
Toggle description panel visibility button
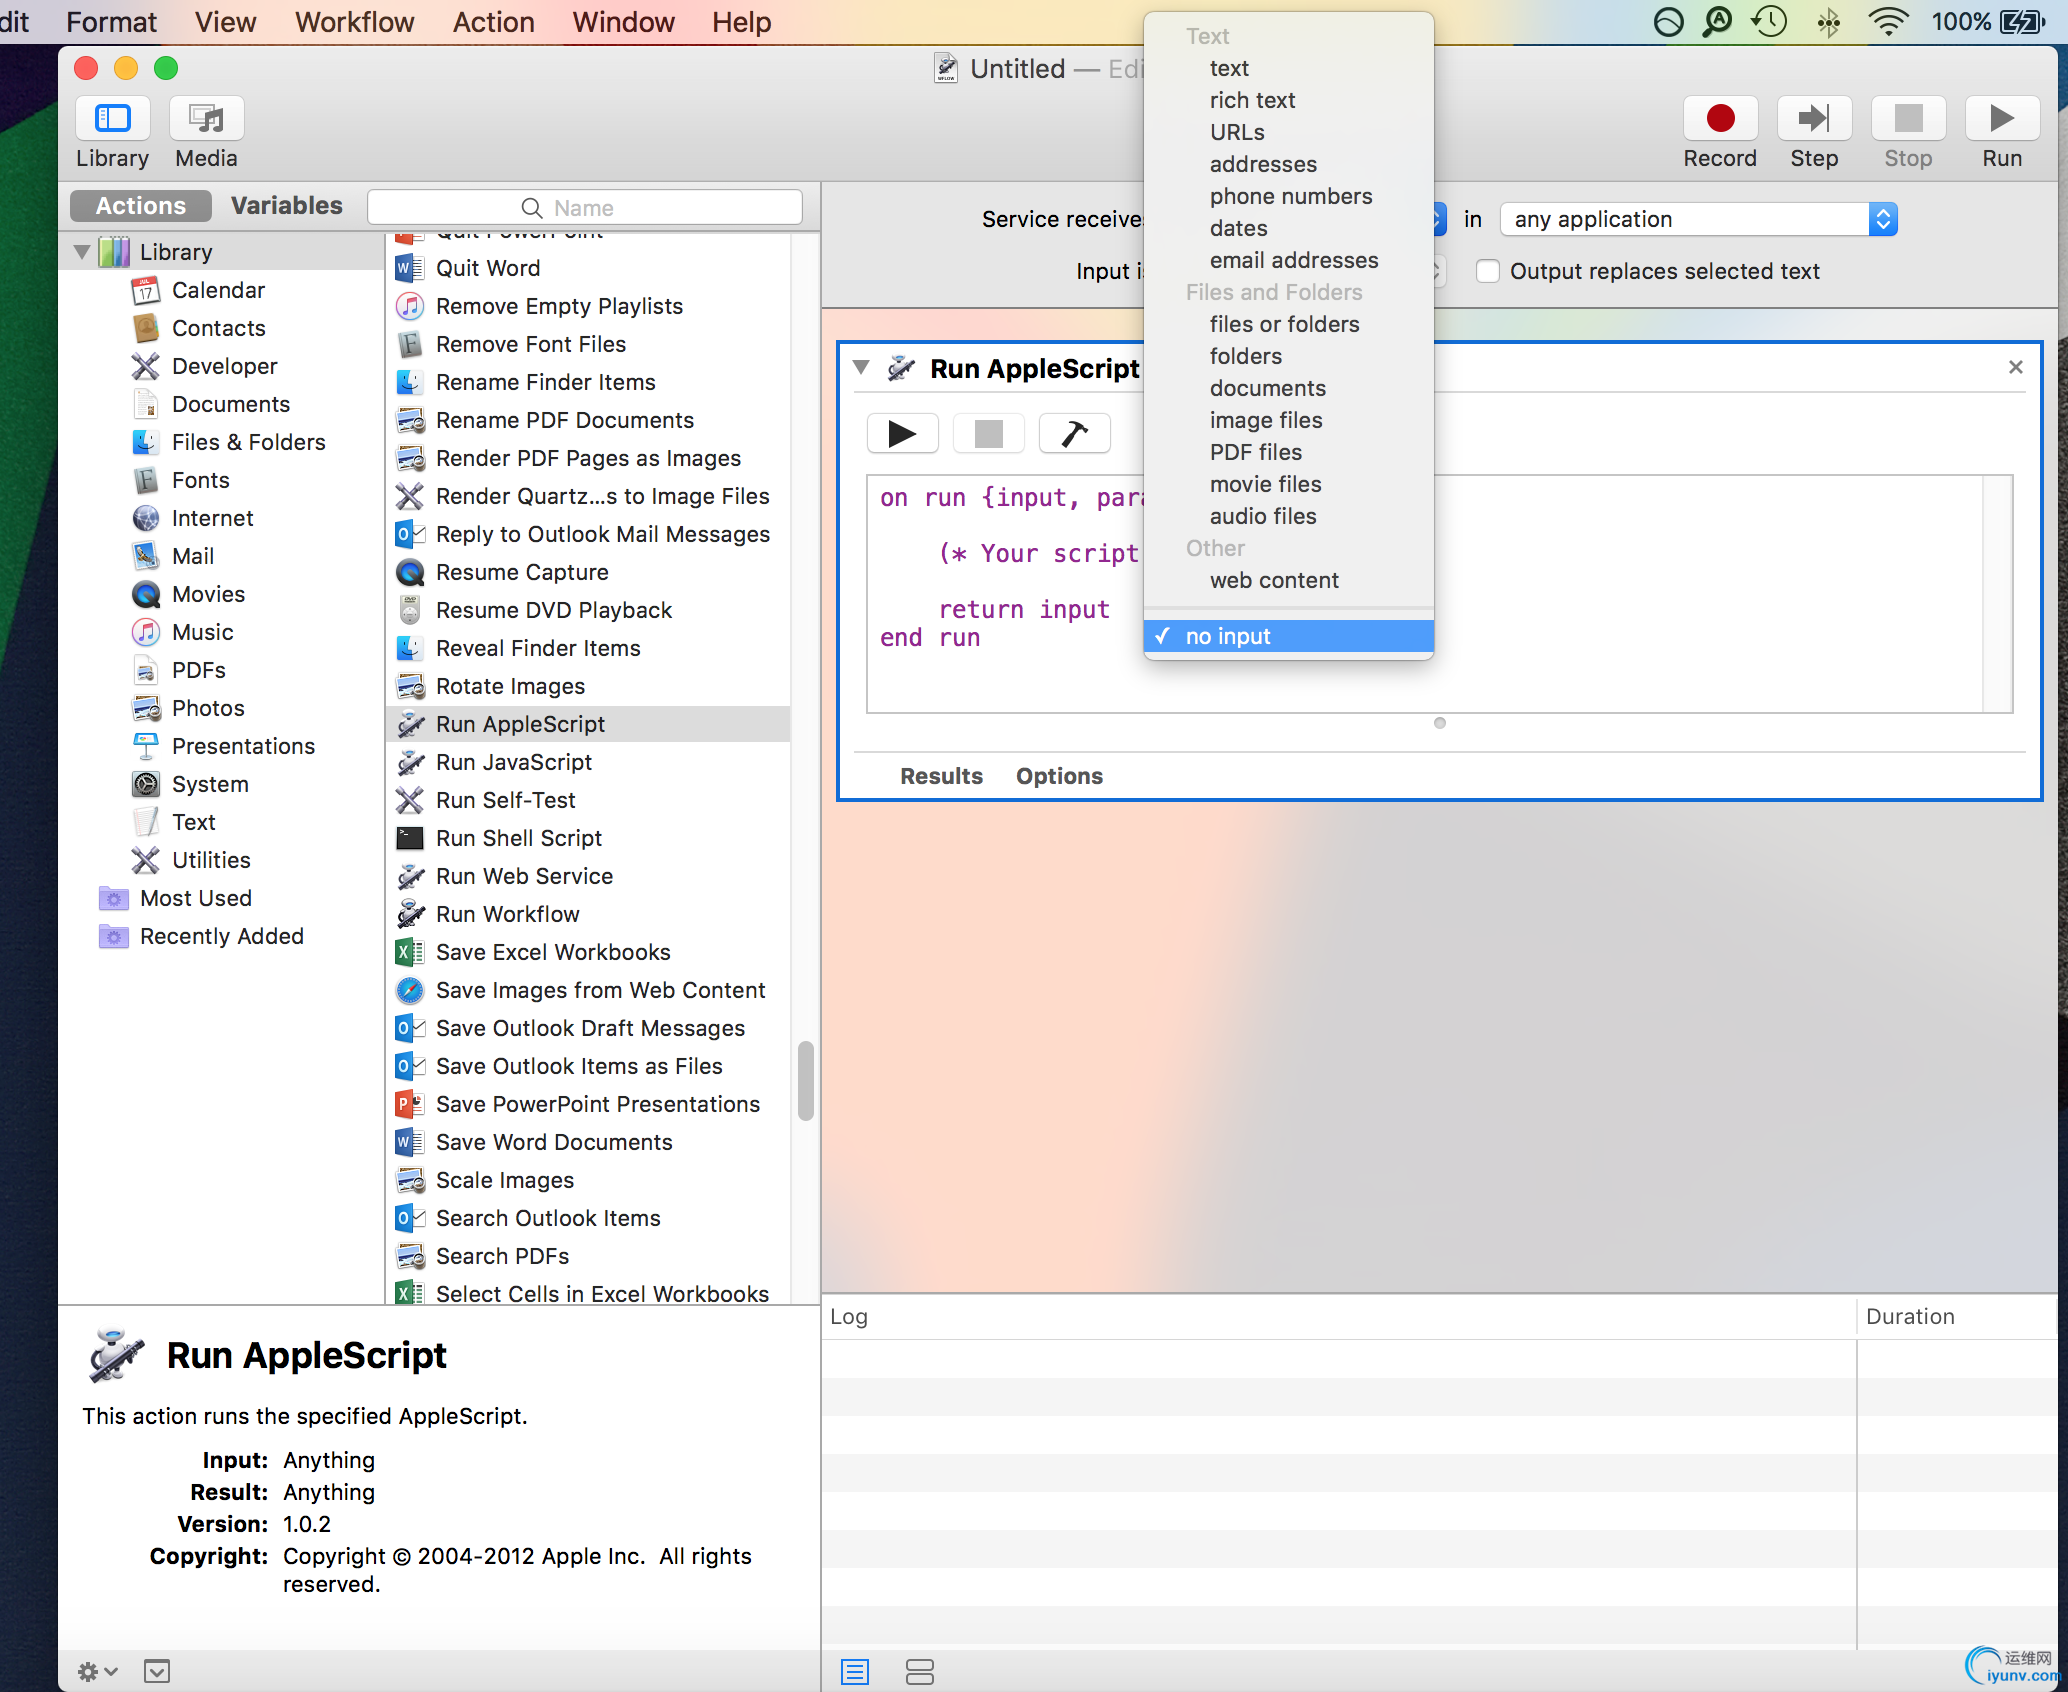tap(157, 1671)
